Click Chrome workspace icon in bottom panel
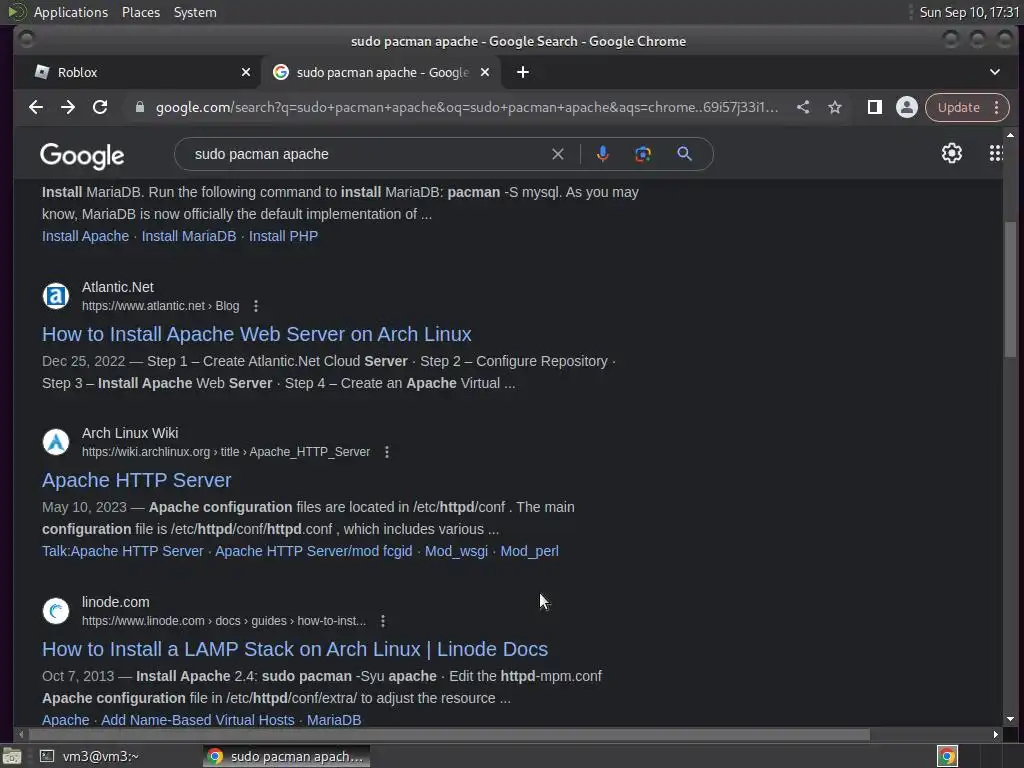The height and width of the screenshot is (768, 1024). coord(947,756)
